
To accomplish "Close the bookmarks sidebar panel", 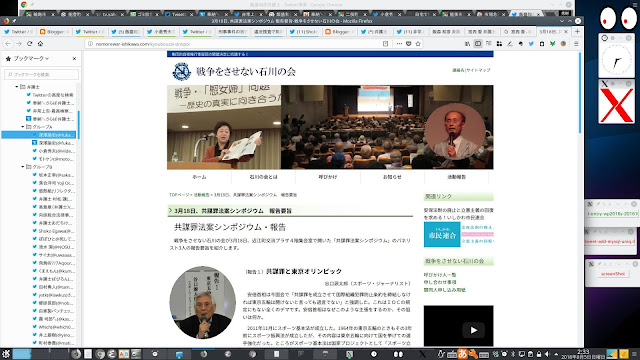I will [x=74, y=59].
